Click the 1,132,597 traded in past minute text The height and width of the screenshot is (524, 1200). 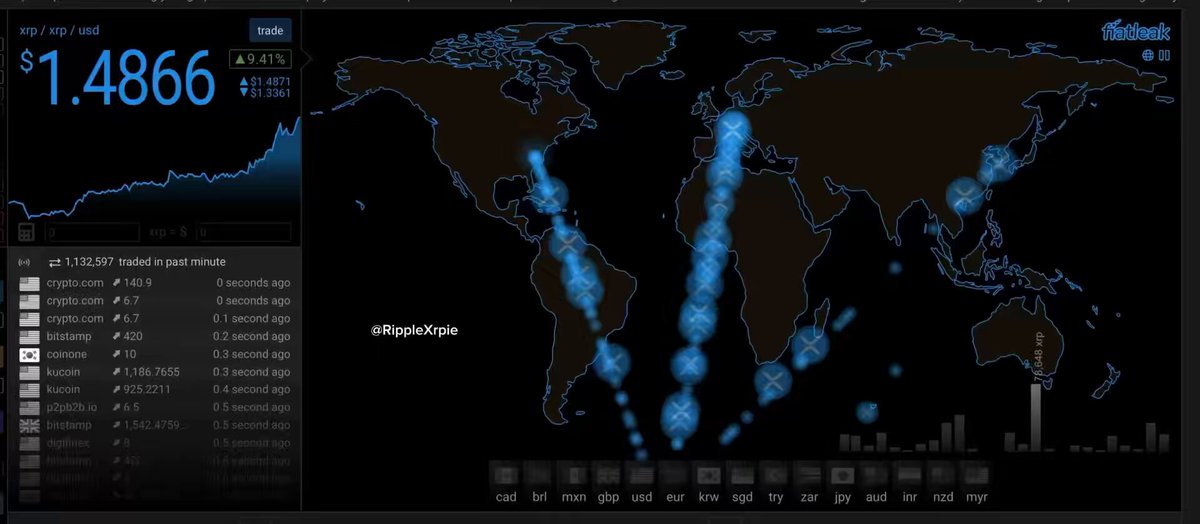point(145,262)
